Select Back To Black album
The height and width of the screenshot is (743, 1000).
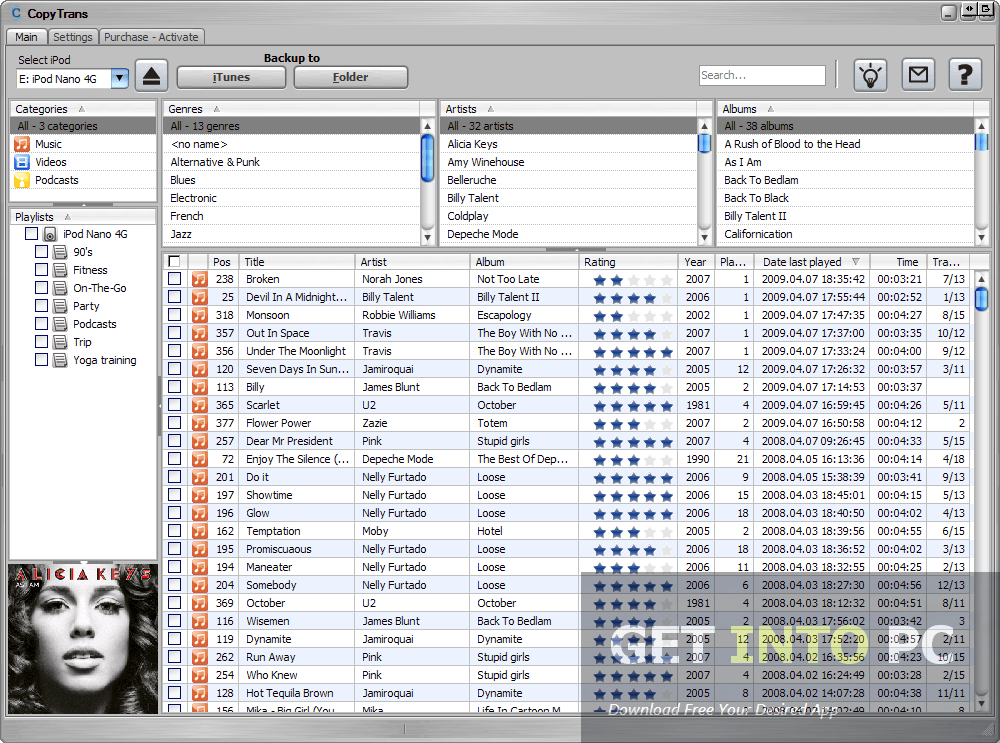coord(846,198)
